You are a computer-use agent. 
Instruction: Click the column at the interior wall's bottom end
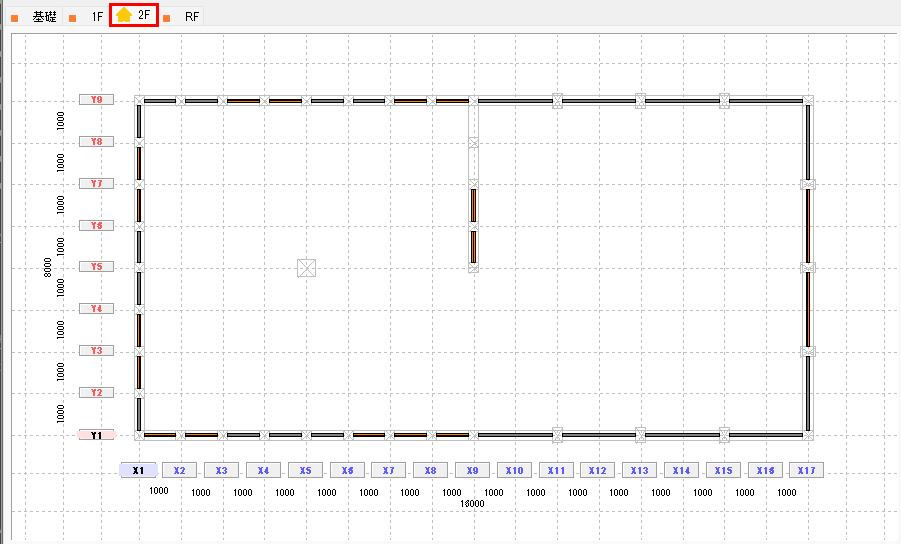pos(473,267)
